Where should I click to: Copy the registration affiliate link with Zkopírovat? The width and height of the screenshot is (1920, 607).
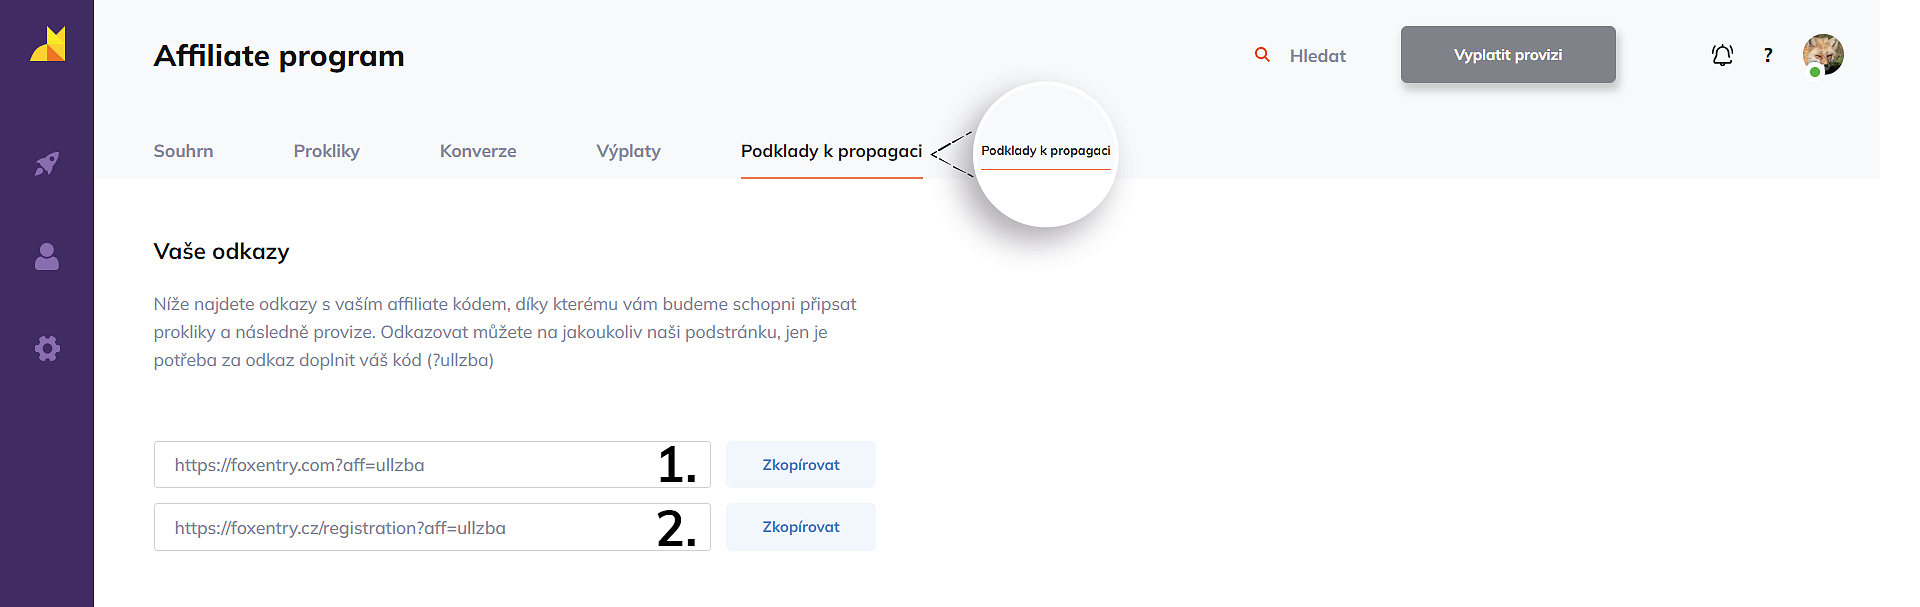coord(800,527)
